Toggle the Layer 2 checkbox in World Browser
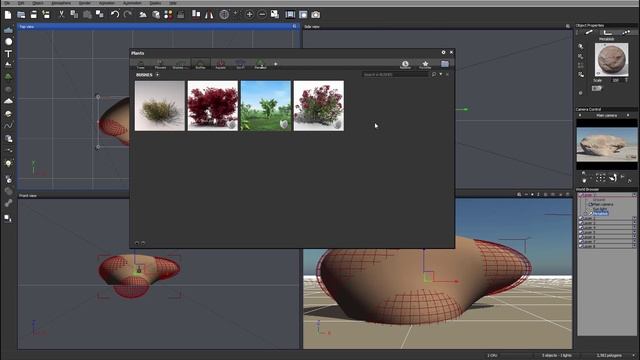 [x=581, y=218]
